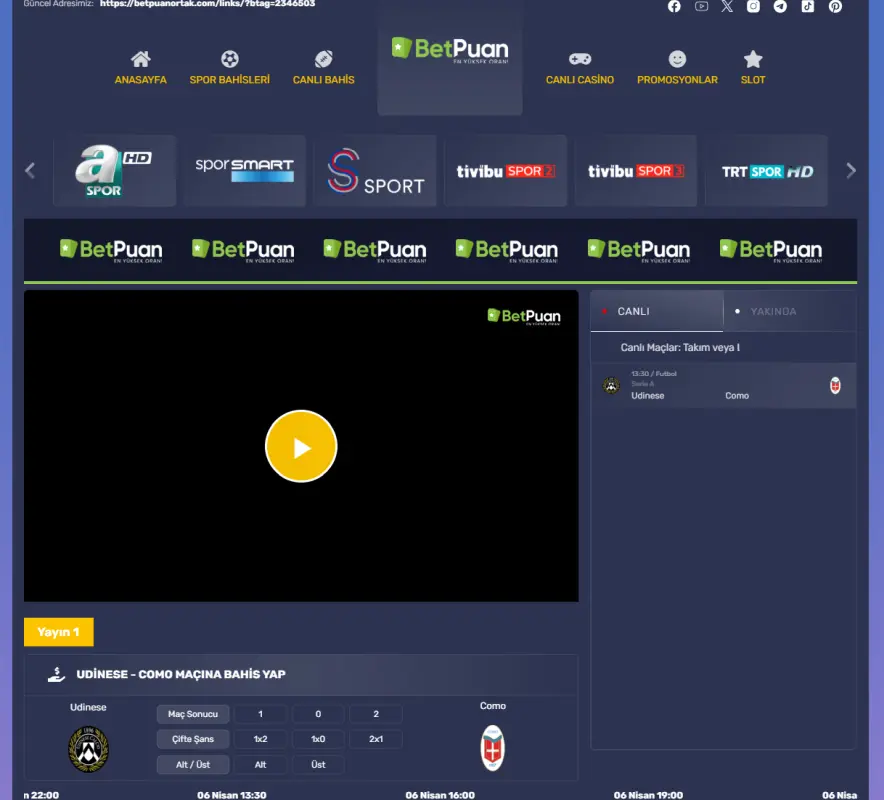
Task: Select the 2x1 Çifte Şans option
Action: tap(375, 739)
